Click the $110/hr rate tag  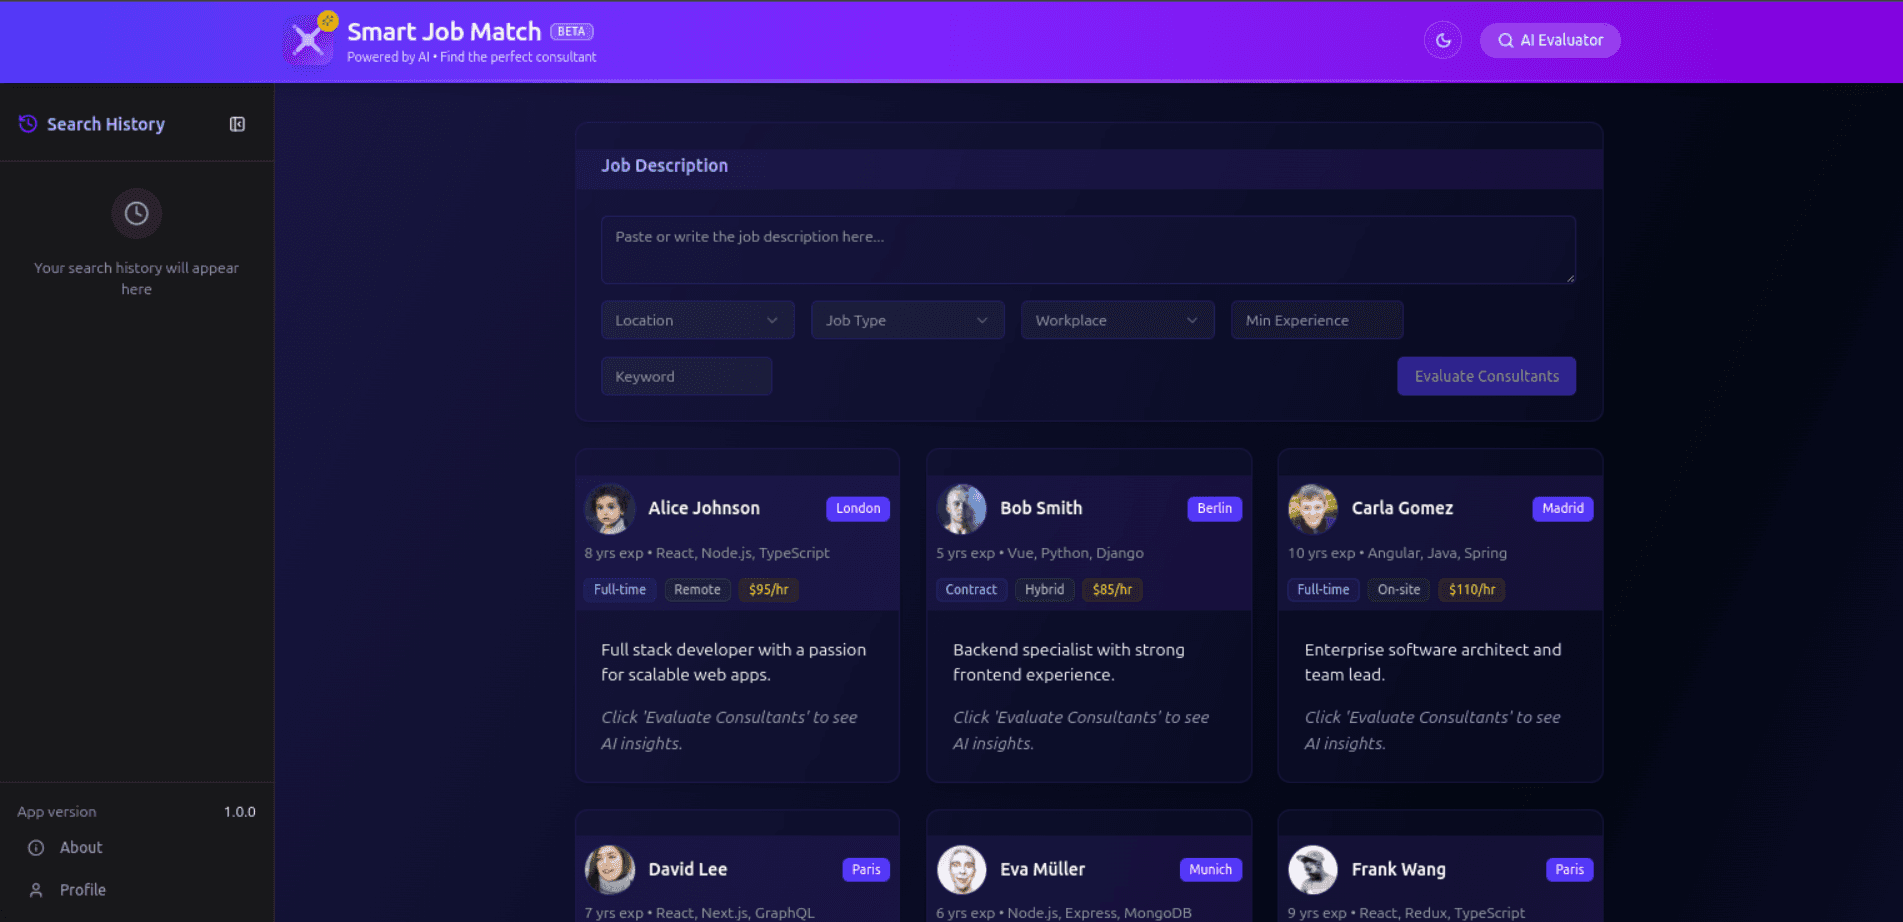click(x=1472, y=590)
